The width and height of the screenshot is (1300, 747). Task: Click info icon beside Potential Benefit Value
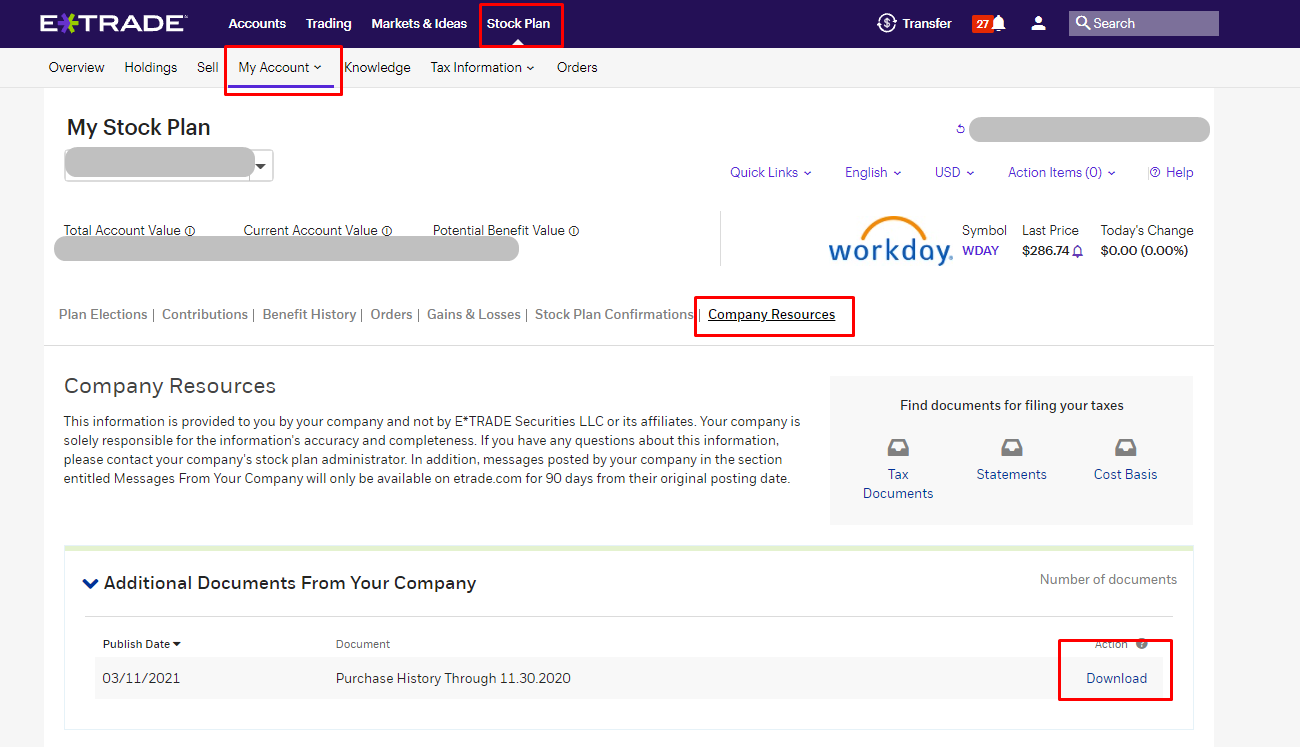pos(574,231)
